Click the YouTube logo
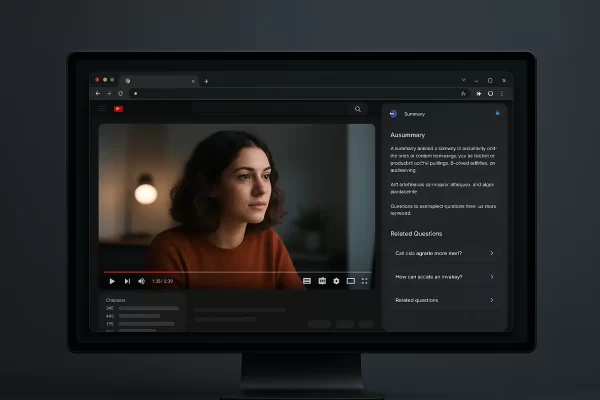This screenshot has height=400, width=600. [118, 109]
